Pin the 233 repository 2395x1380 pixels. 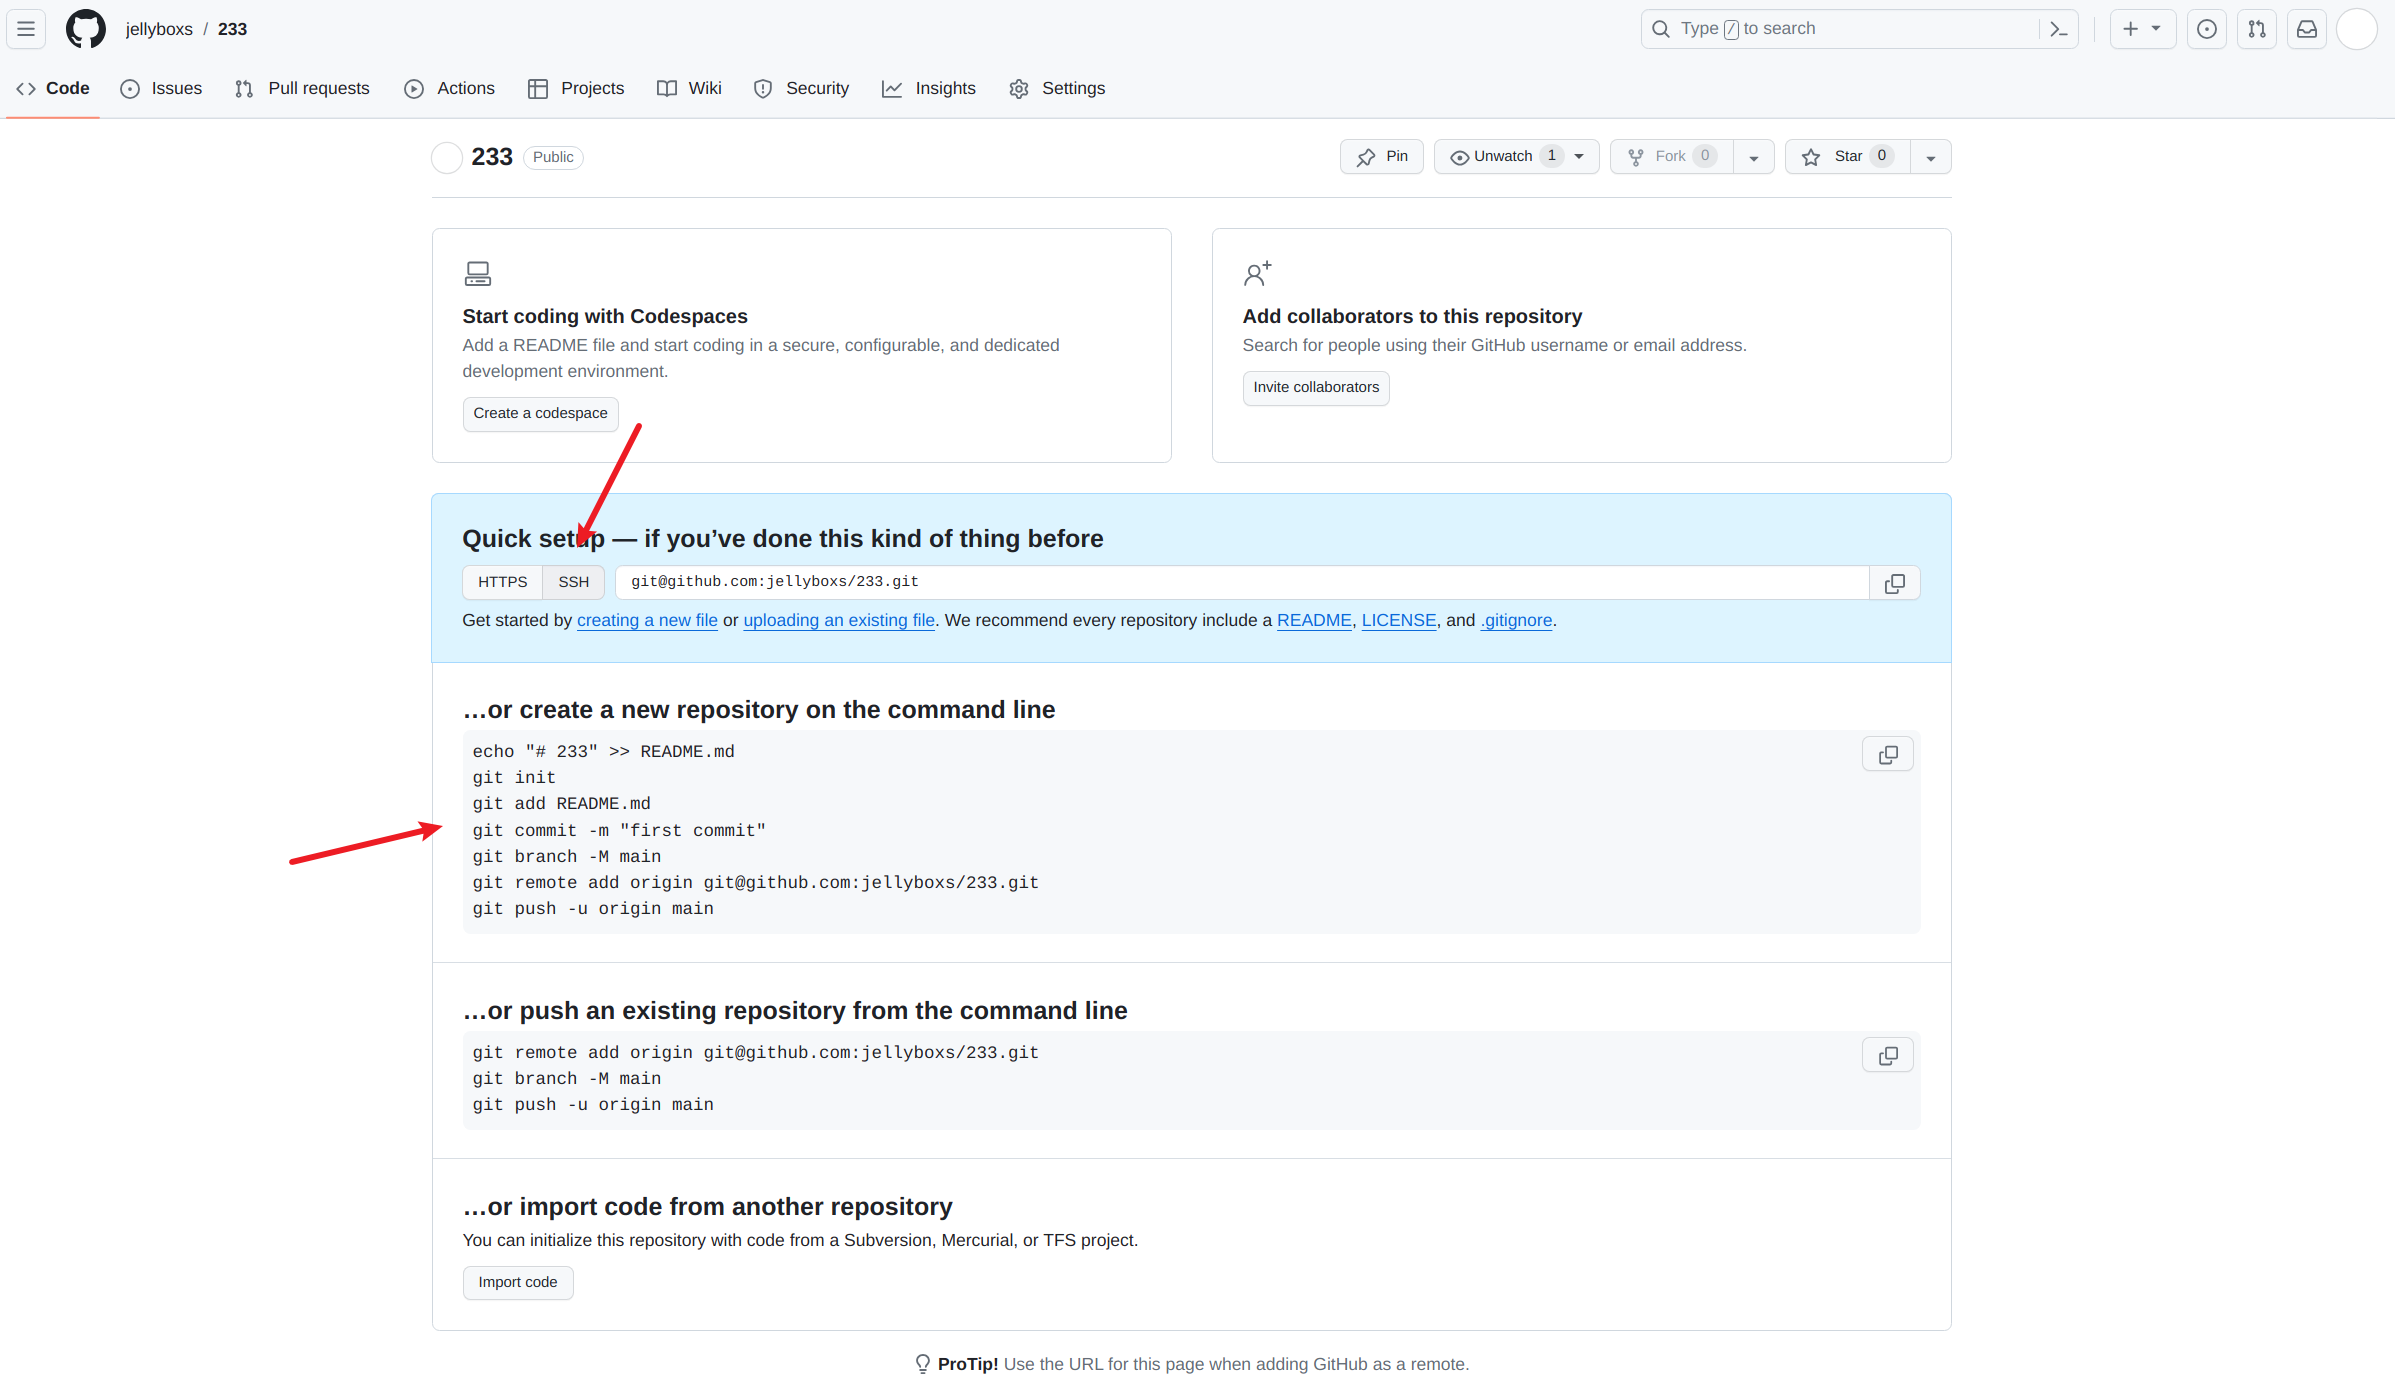(1382, 157)
